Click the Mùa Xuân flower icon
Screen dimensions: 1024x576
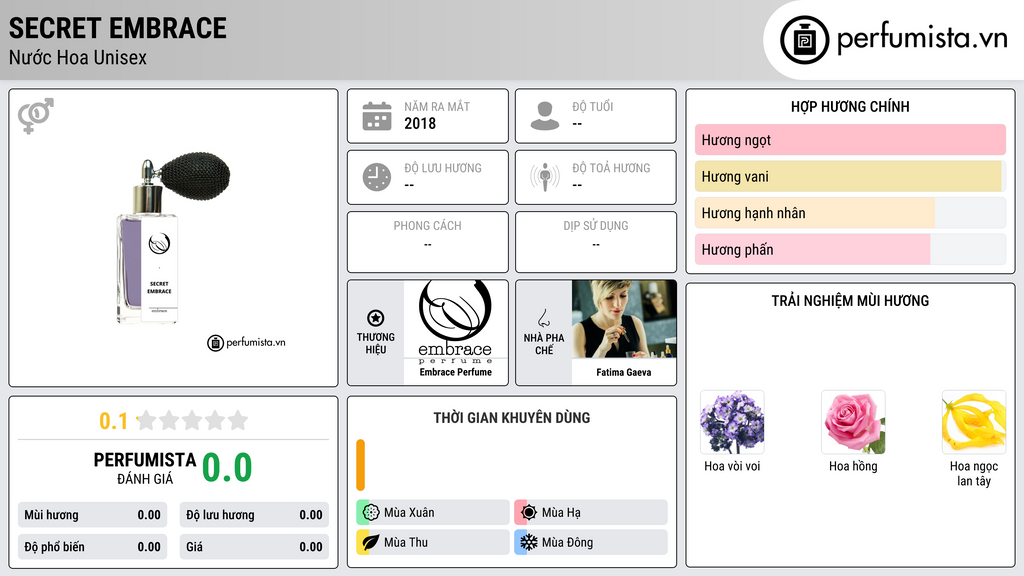(371, 512)
